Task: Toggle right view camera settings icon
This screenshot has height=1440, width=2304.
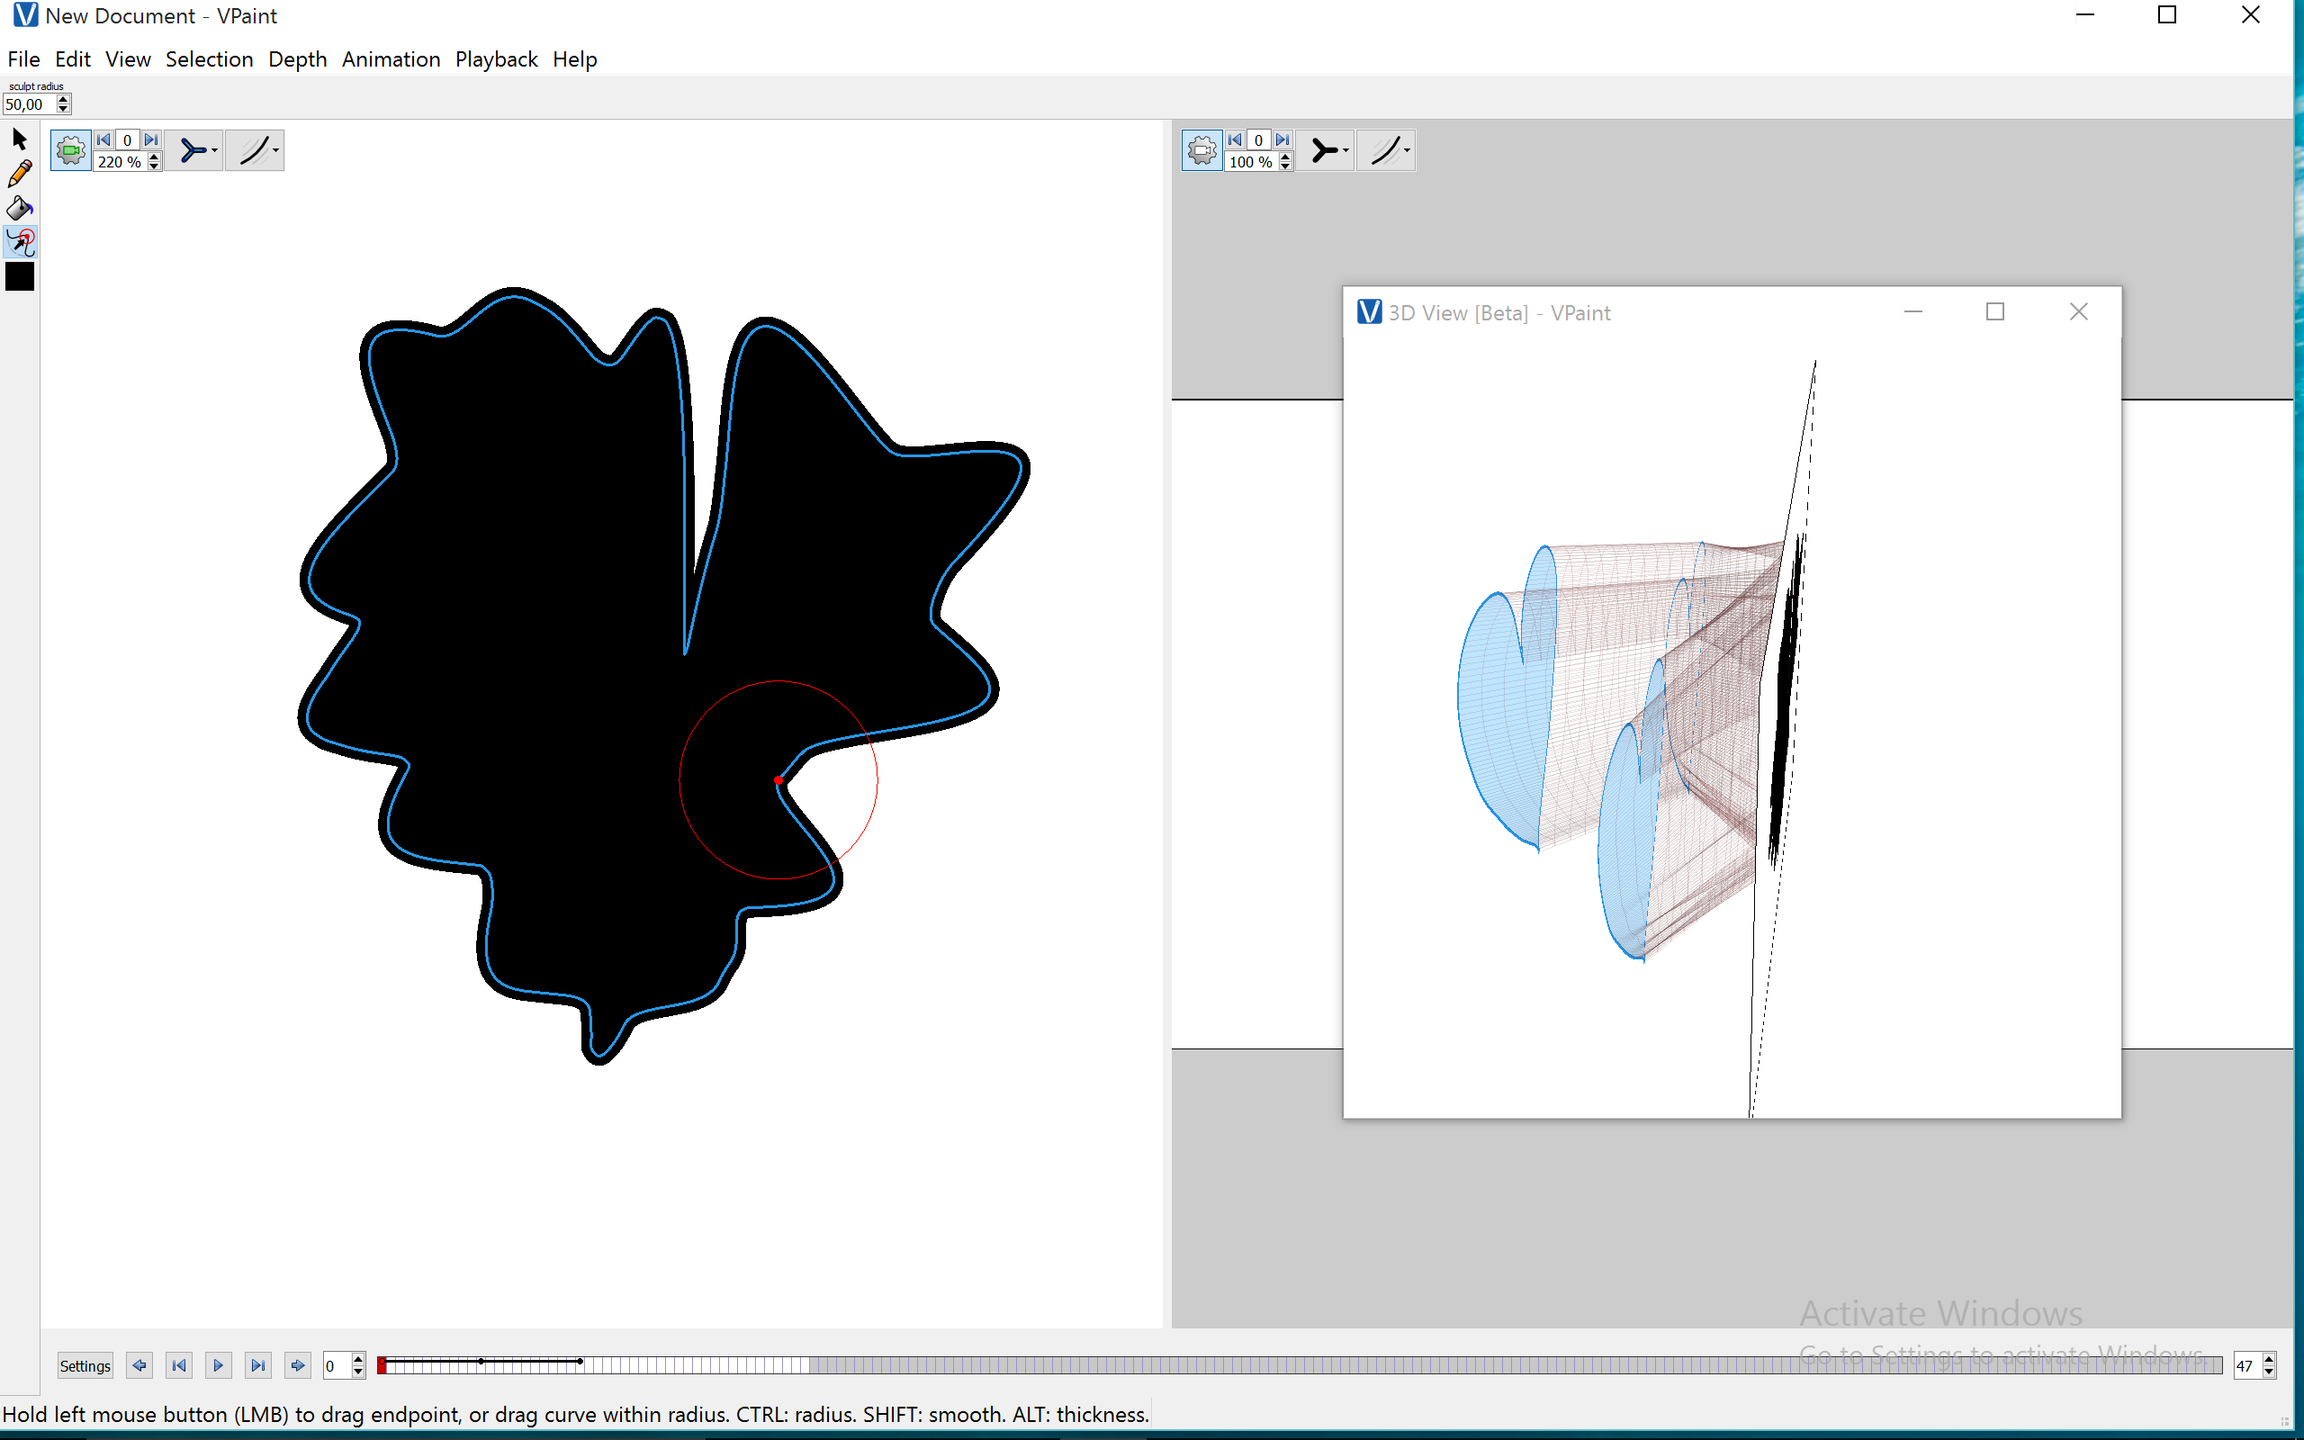Action: click(x=1202, y=151)
